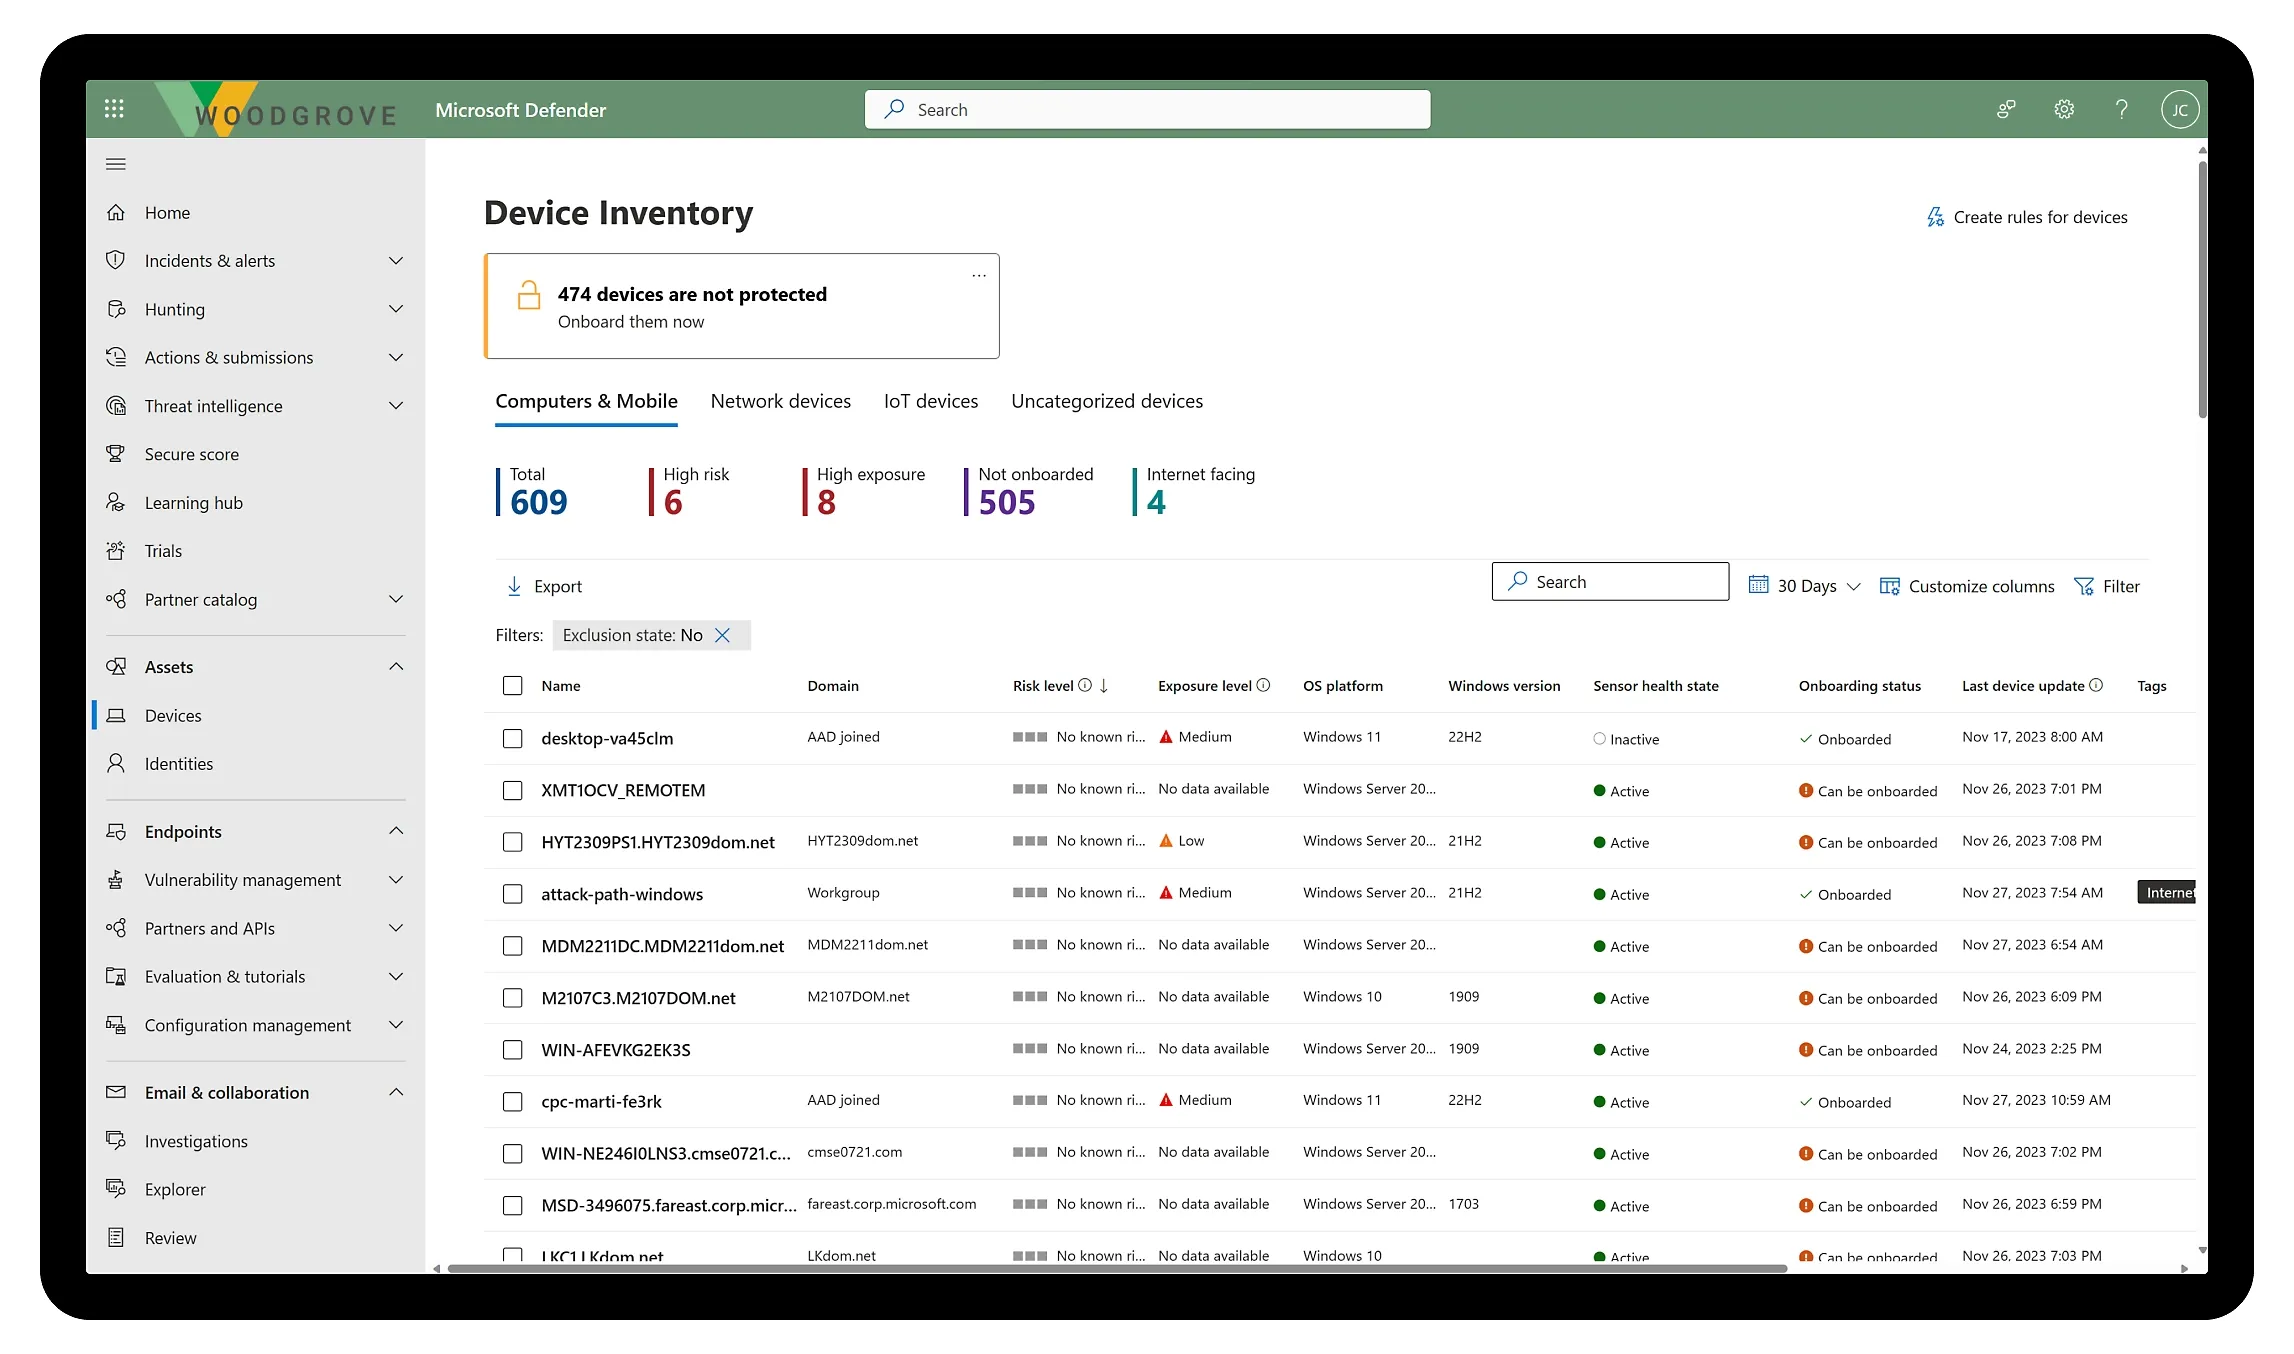Image resolution: width=2294 pixels, height=1354 pixels.
Task: Open the help question mark icon
Action: pos(2121,109)
